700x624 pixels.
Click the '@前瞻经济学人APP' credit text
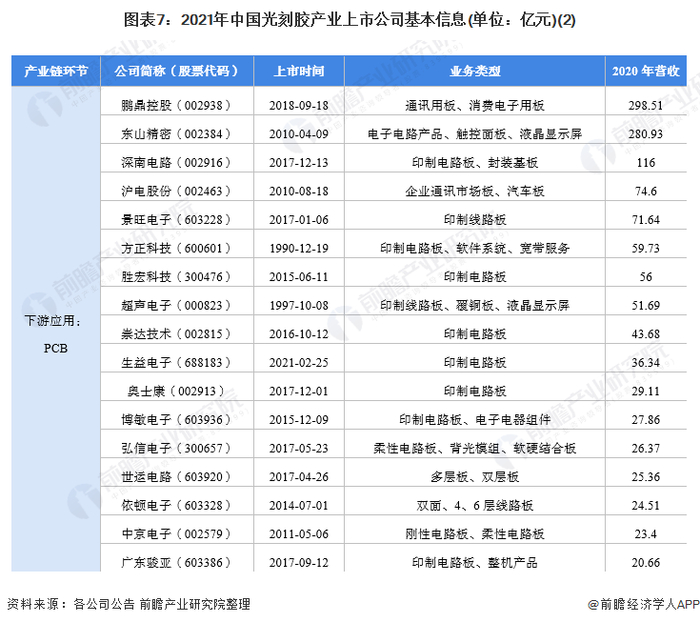click(x=643, y=604)
